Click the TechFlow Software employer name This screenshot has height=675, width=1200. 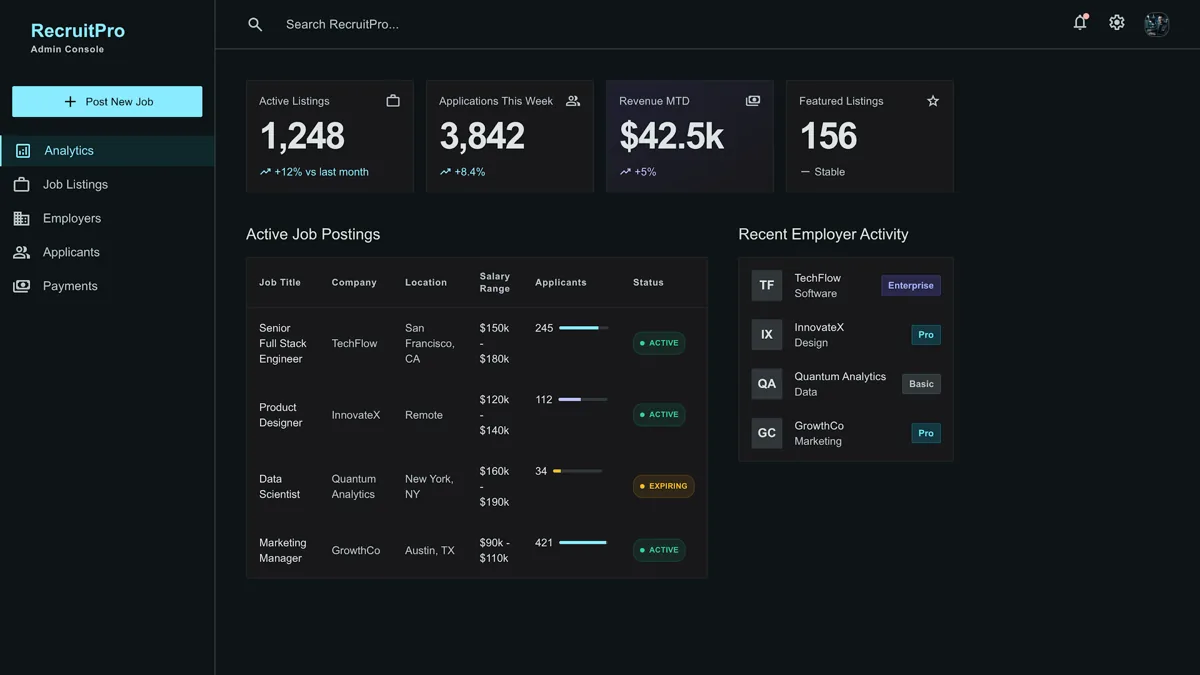coord(818,285)
